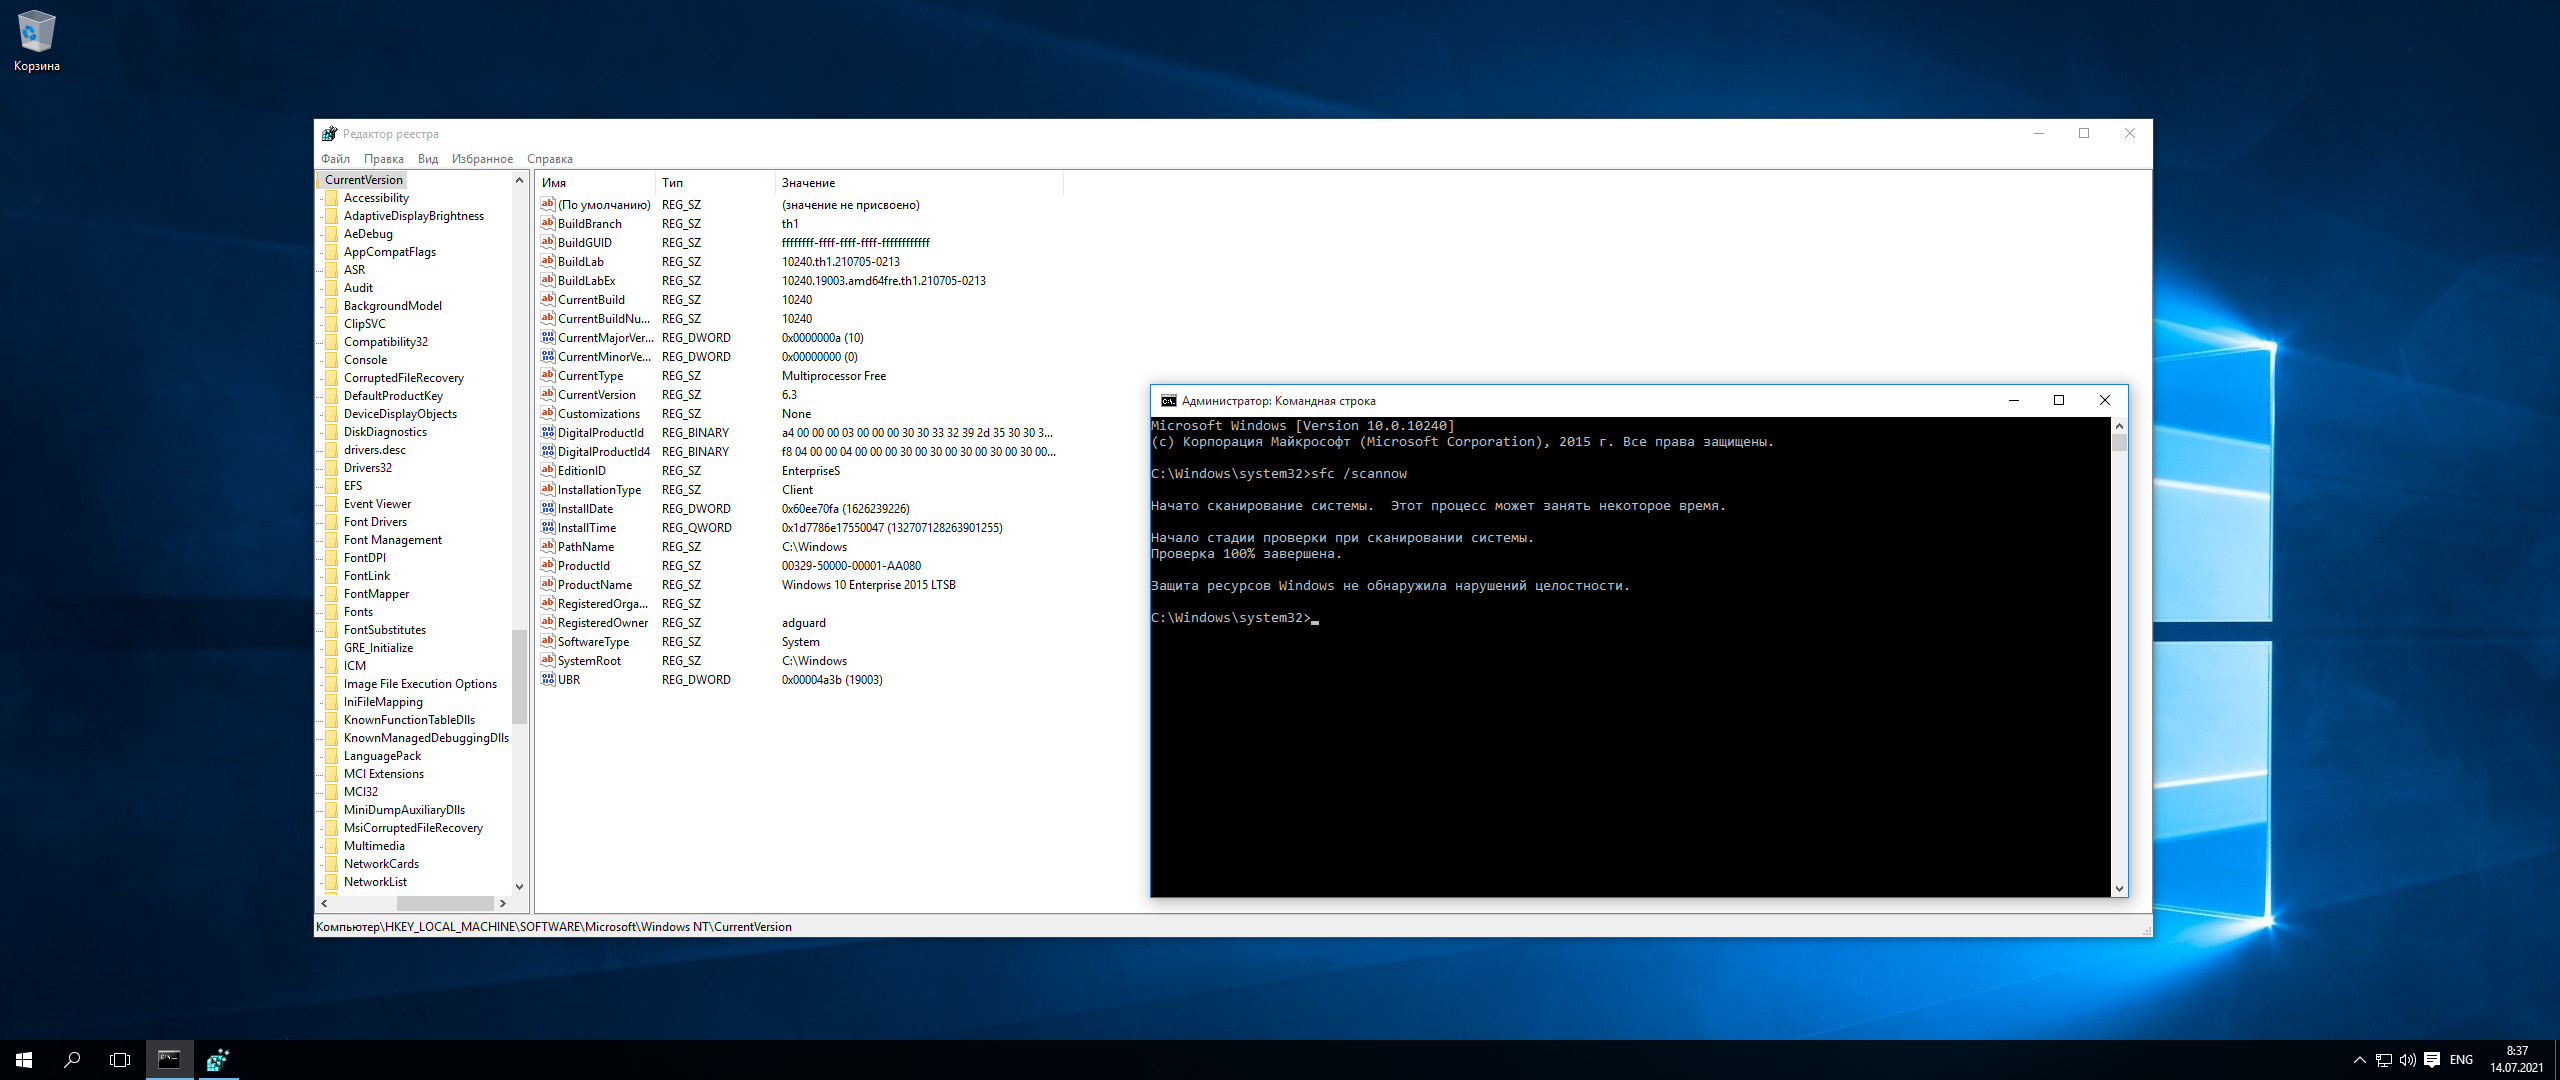Click the tree vertical scrollbar thumb
Screen dimensions: 2560x1080
(519, 676)
